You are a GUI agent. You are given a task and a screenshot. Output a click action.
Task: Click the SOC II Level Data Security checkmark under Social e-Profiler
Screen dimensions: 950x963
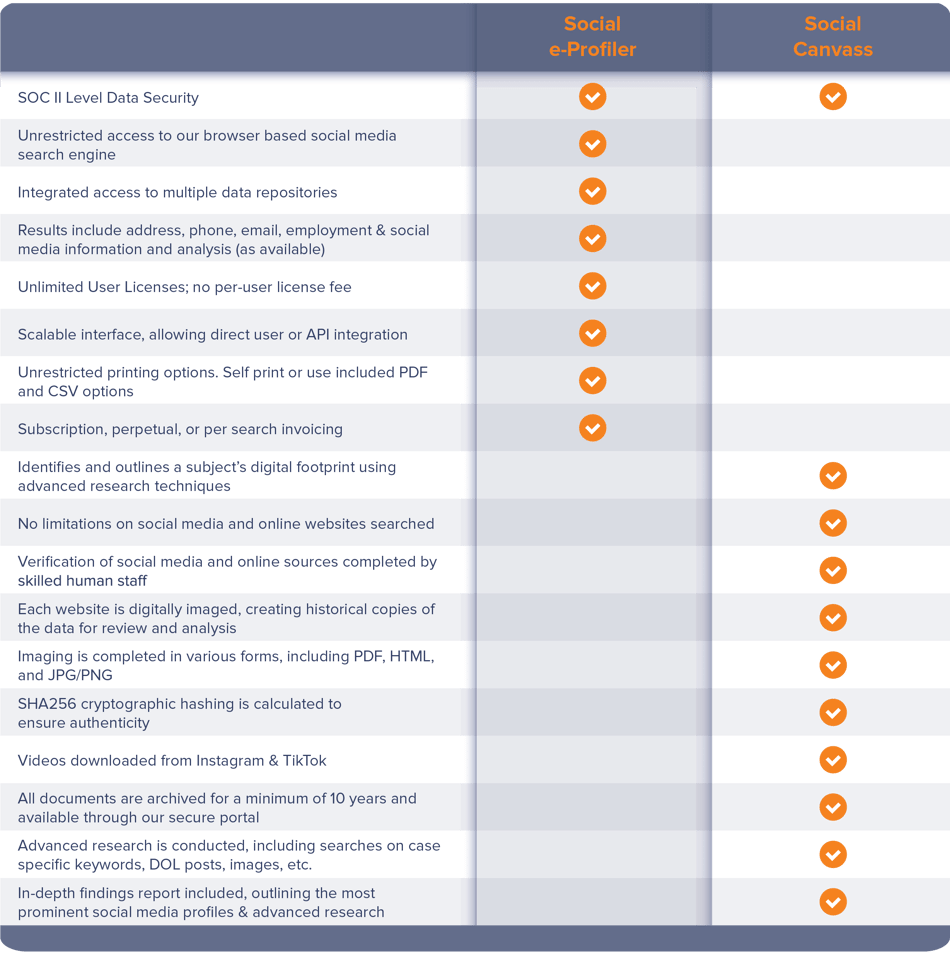(x=592, y=97)
